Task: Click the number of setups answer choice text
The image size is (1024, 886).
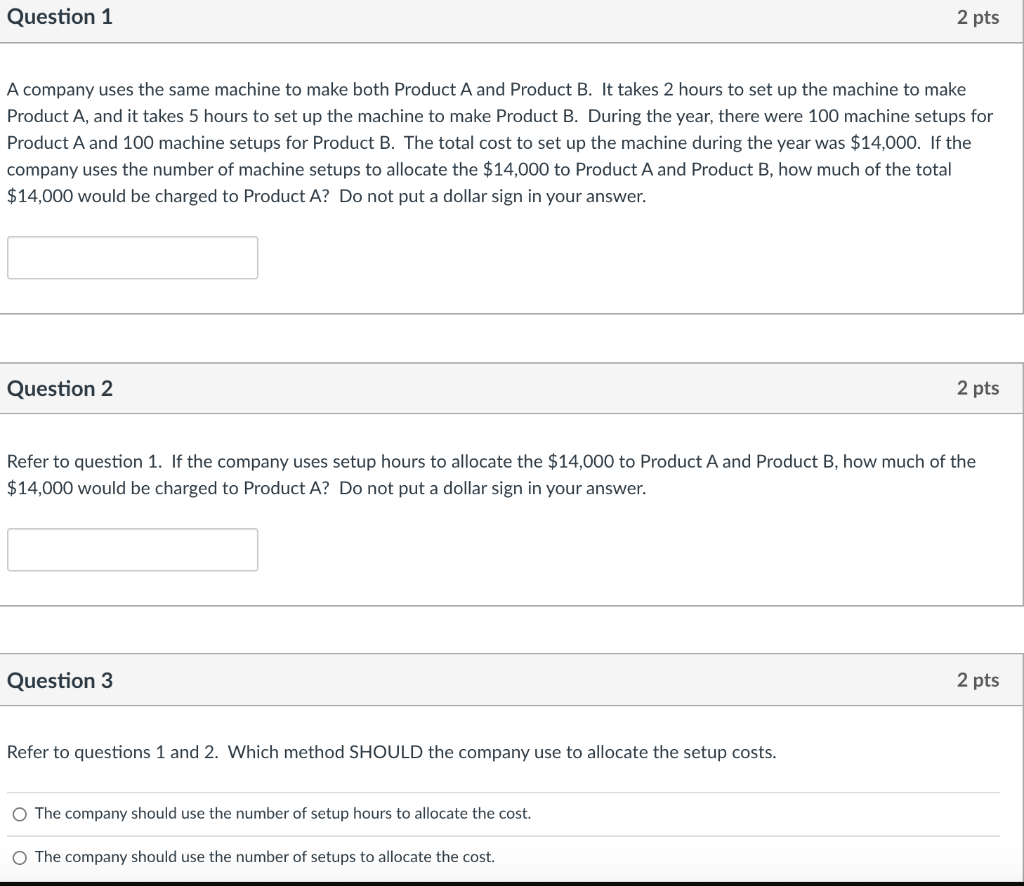Action: 264,856
